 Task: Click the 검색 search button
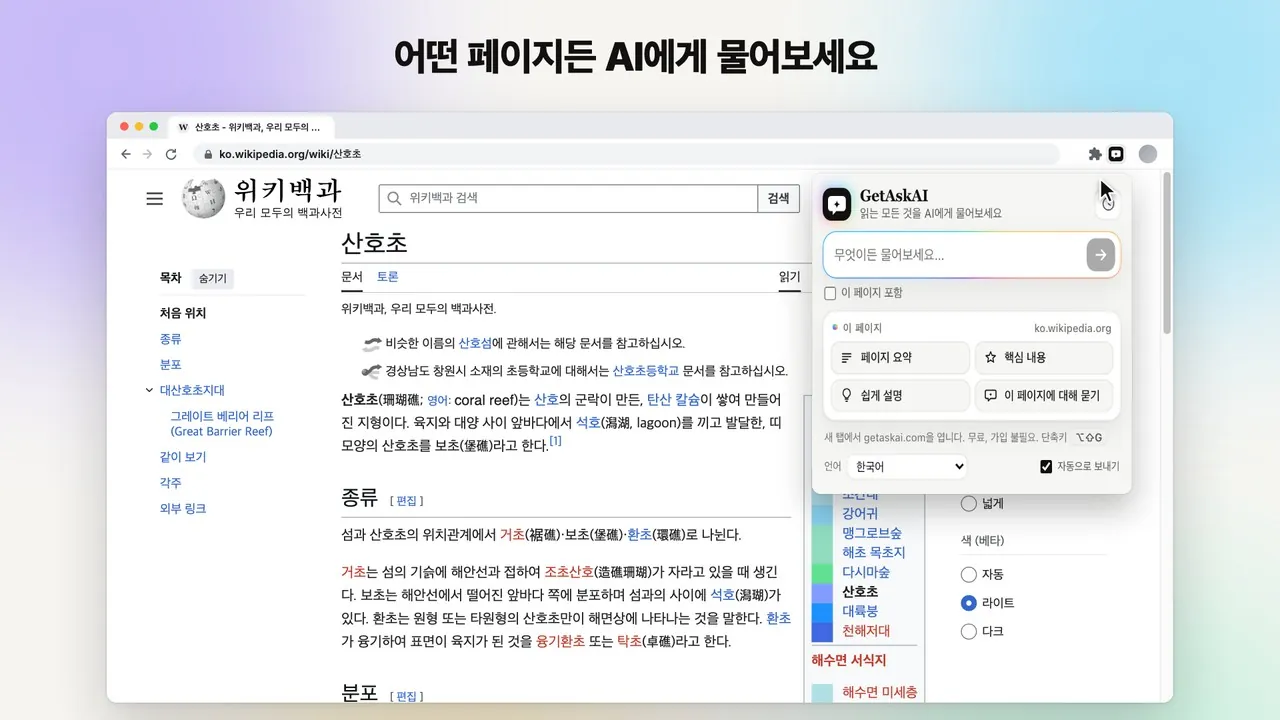pyautogui.click(x=778, y=198)
